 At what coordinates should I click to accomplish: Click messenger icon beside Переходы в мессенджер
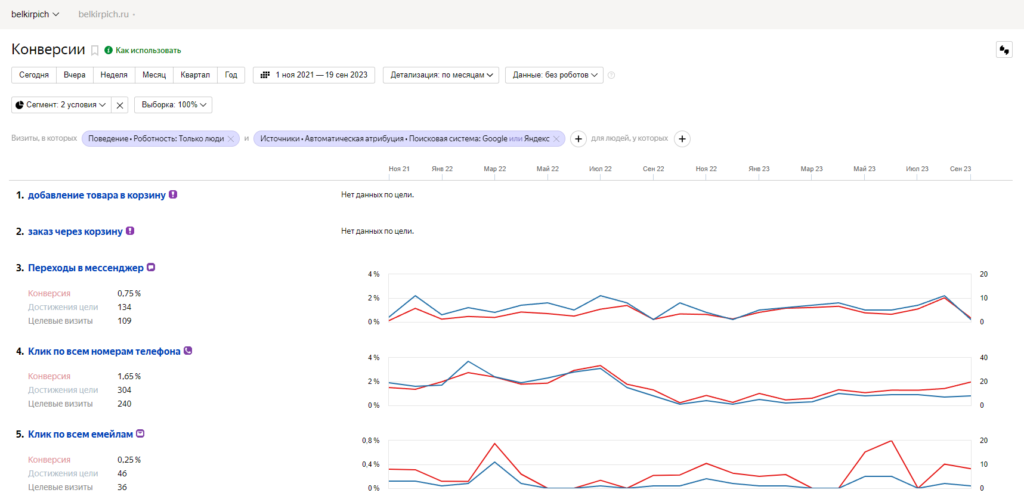click(151, 267)
